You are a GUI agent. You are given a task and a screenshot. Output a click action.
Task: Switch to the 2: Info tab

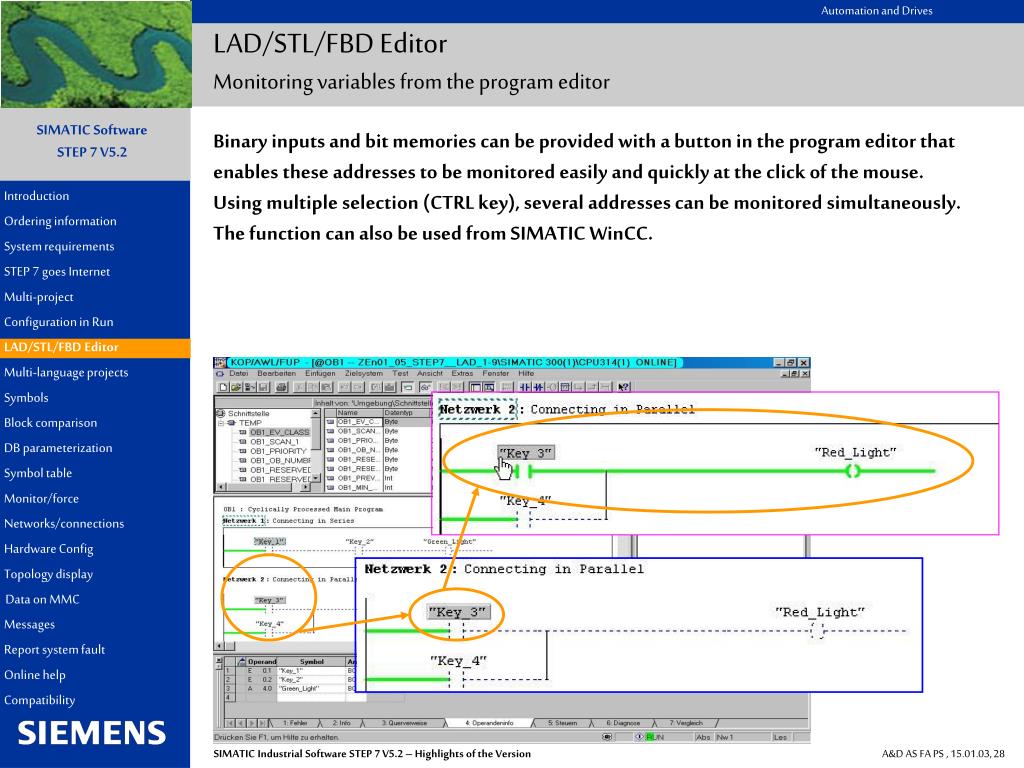click(x=342, y=723)
